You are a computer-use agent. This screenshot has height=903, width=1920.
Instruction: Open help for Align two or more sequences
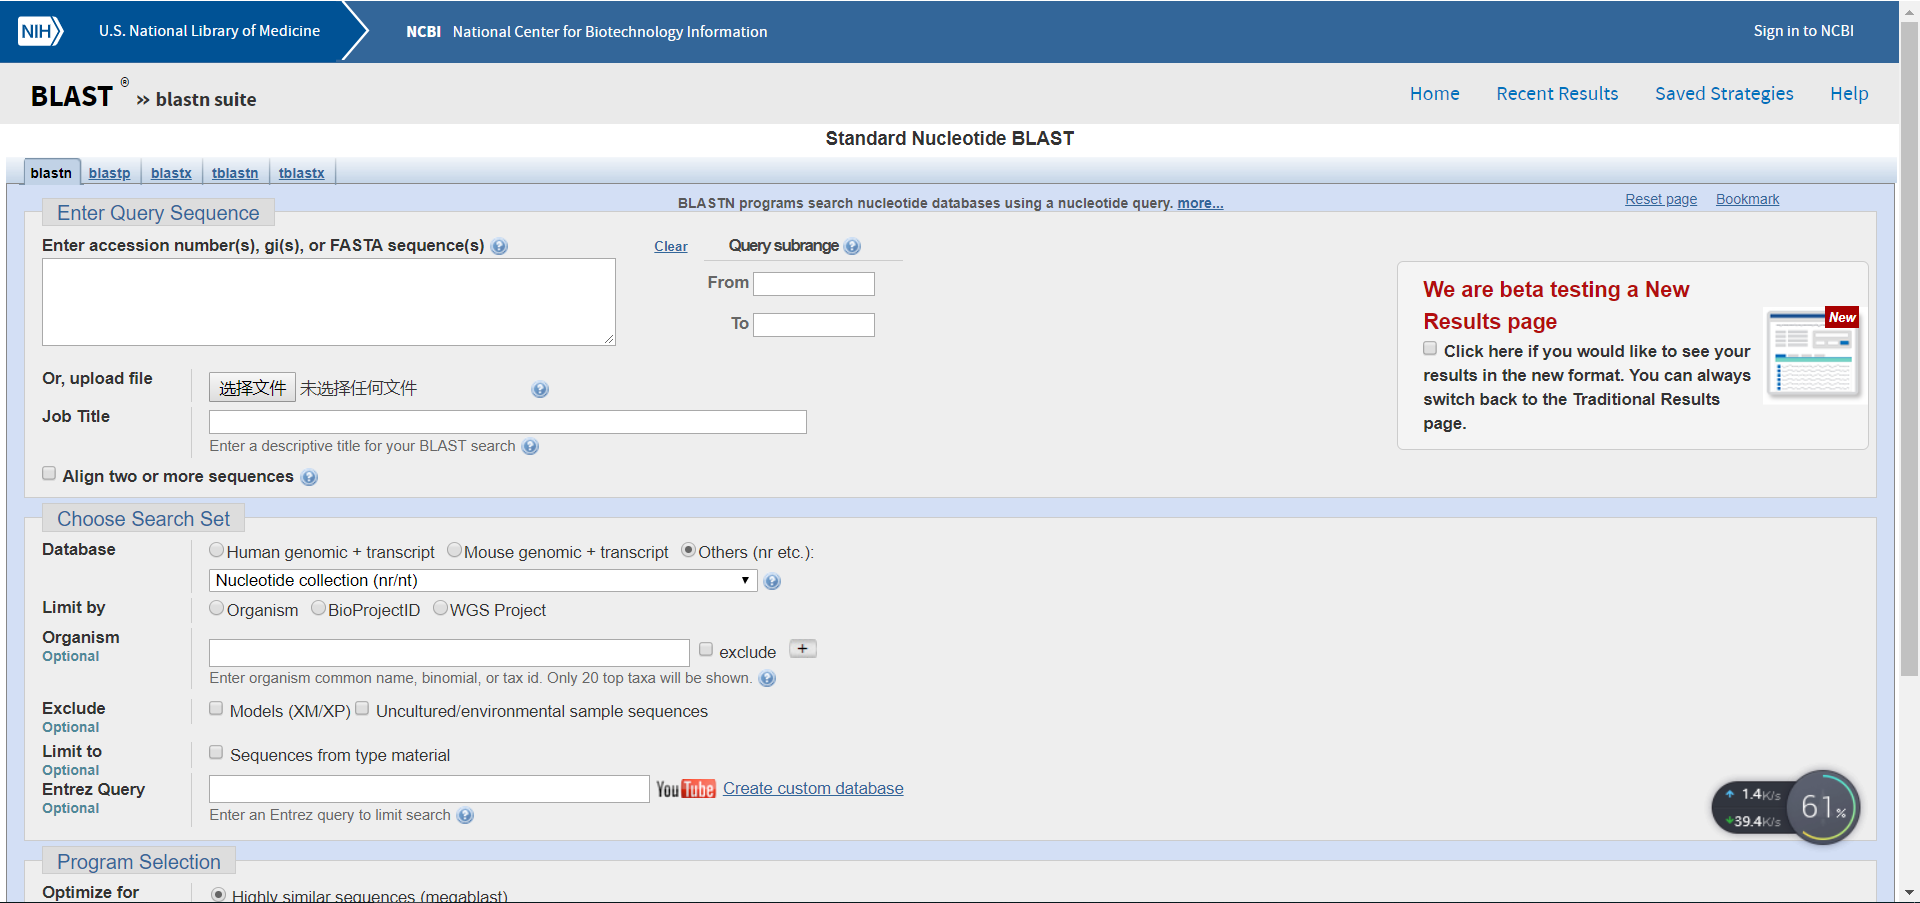coord(309,478)
